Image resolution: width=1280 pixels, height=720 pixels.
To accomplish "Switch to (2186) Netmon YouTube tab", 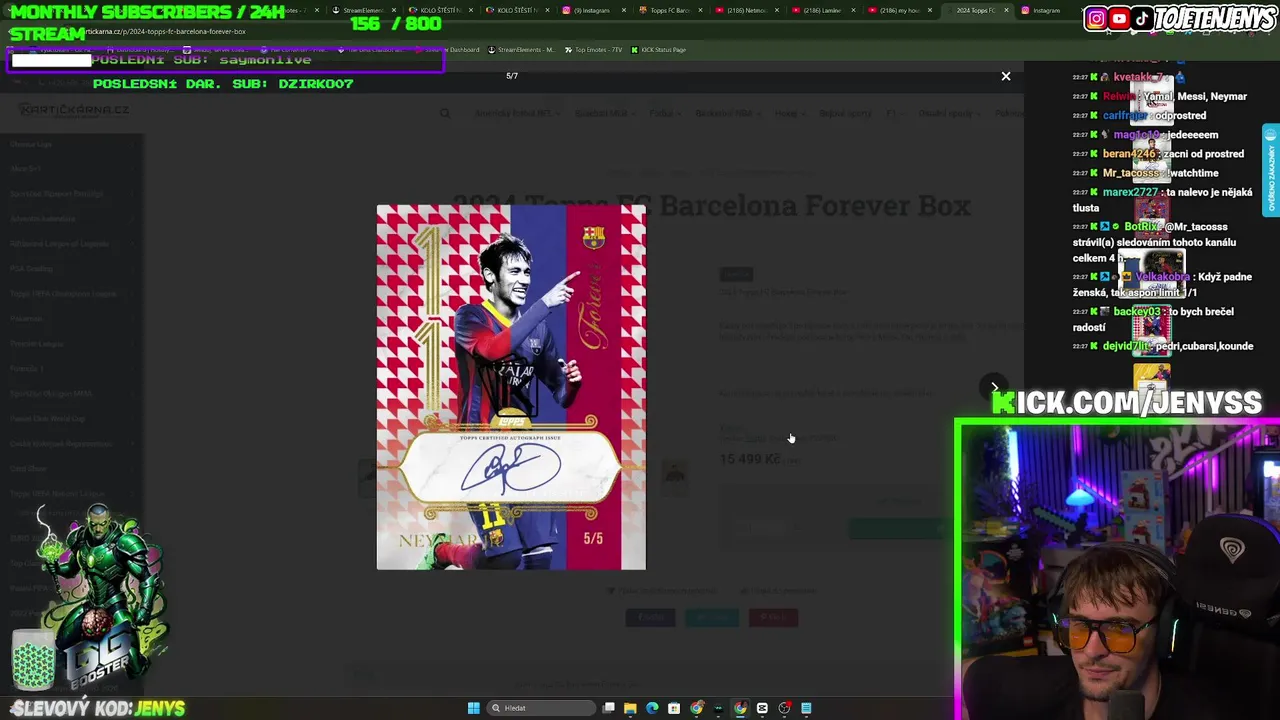I will click(x=745, y=10).
